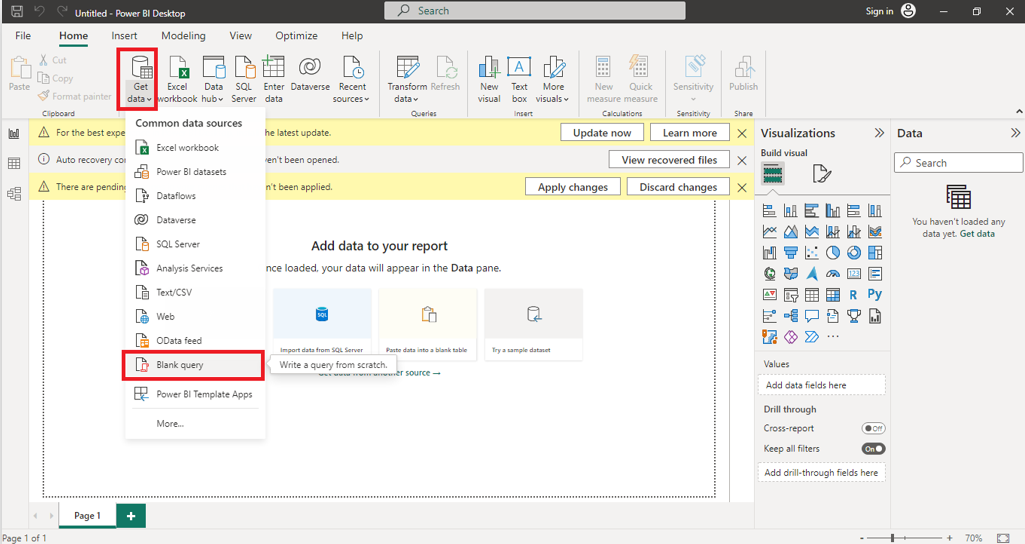Open the Help ribbon tab
The height and width of the screenshot is (544, 1025).
click(x=352, y=35)
